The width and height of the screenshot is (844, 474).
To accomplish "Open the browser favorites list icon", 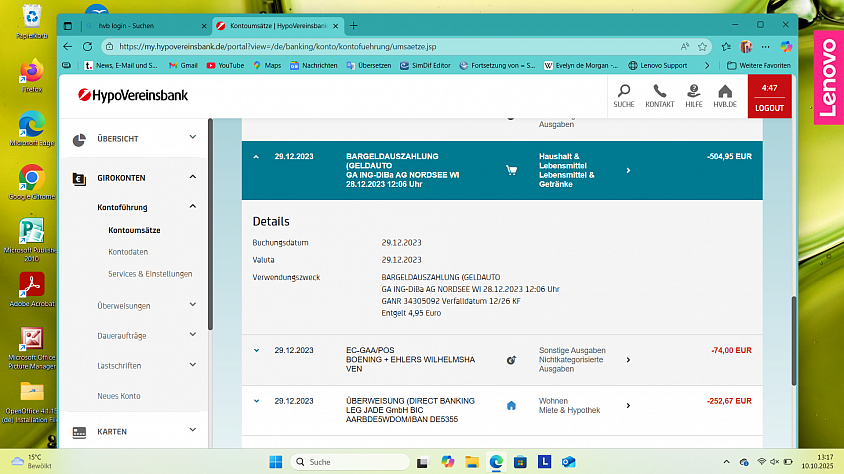I will click(x=726, y=47).
